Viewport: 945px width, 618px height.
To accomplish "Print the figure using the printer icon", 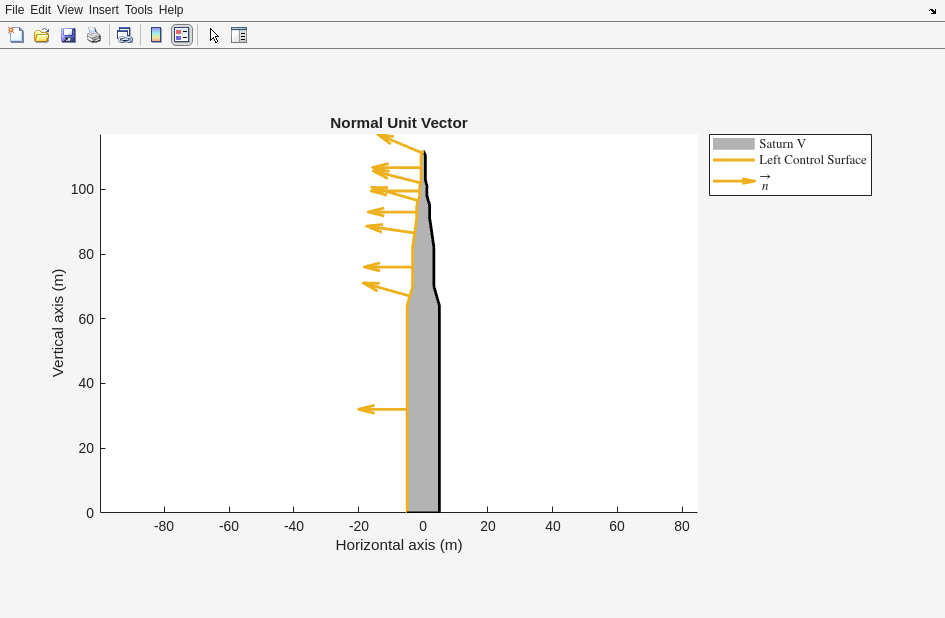I will (94, 35).
